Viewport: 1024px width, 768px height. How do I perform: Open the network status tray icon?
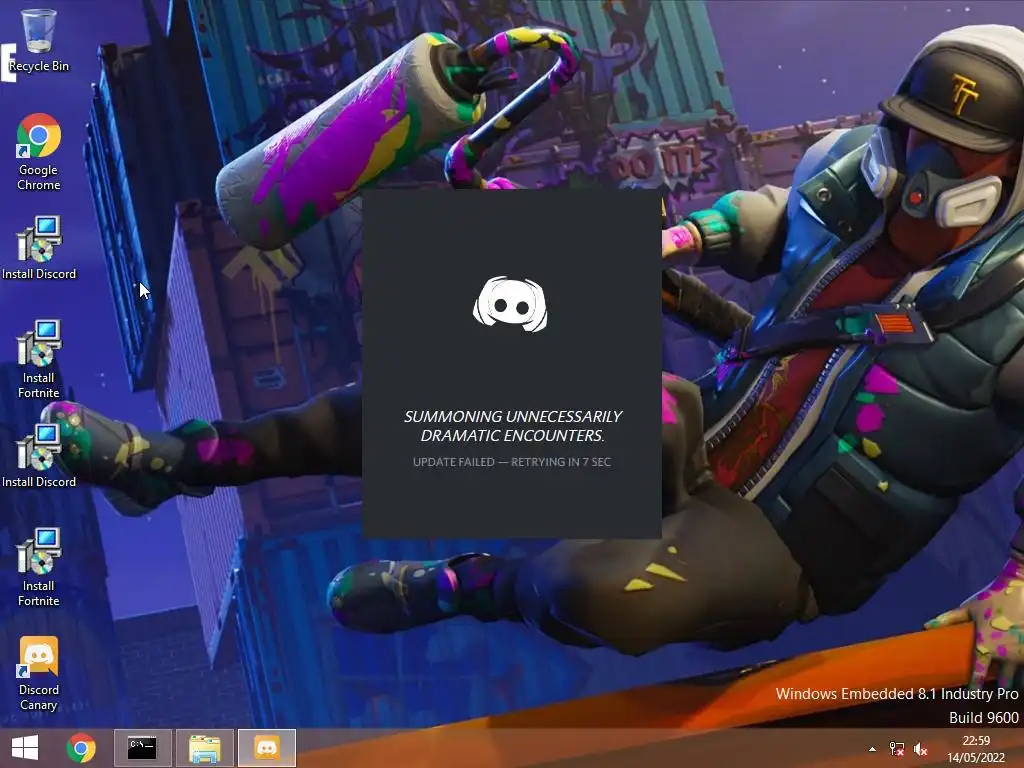pos(897,749)
